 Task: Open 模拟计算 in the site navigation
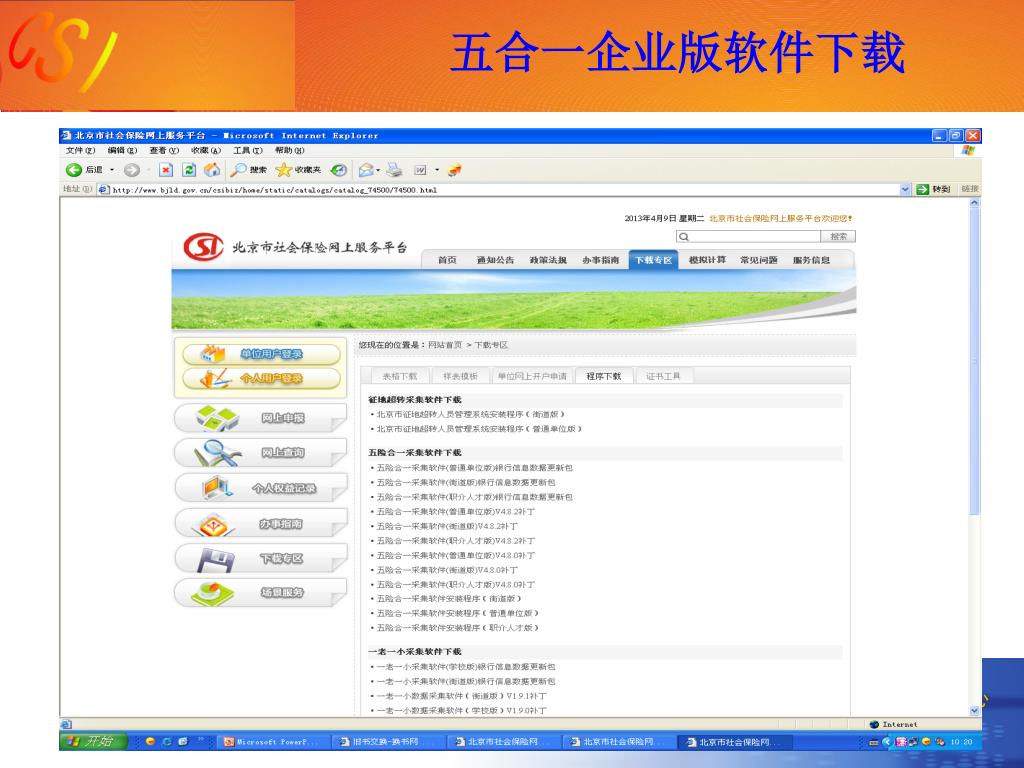pyautogui.click(x=707, y=260)
